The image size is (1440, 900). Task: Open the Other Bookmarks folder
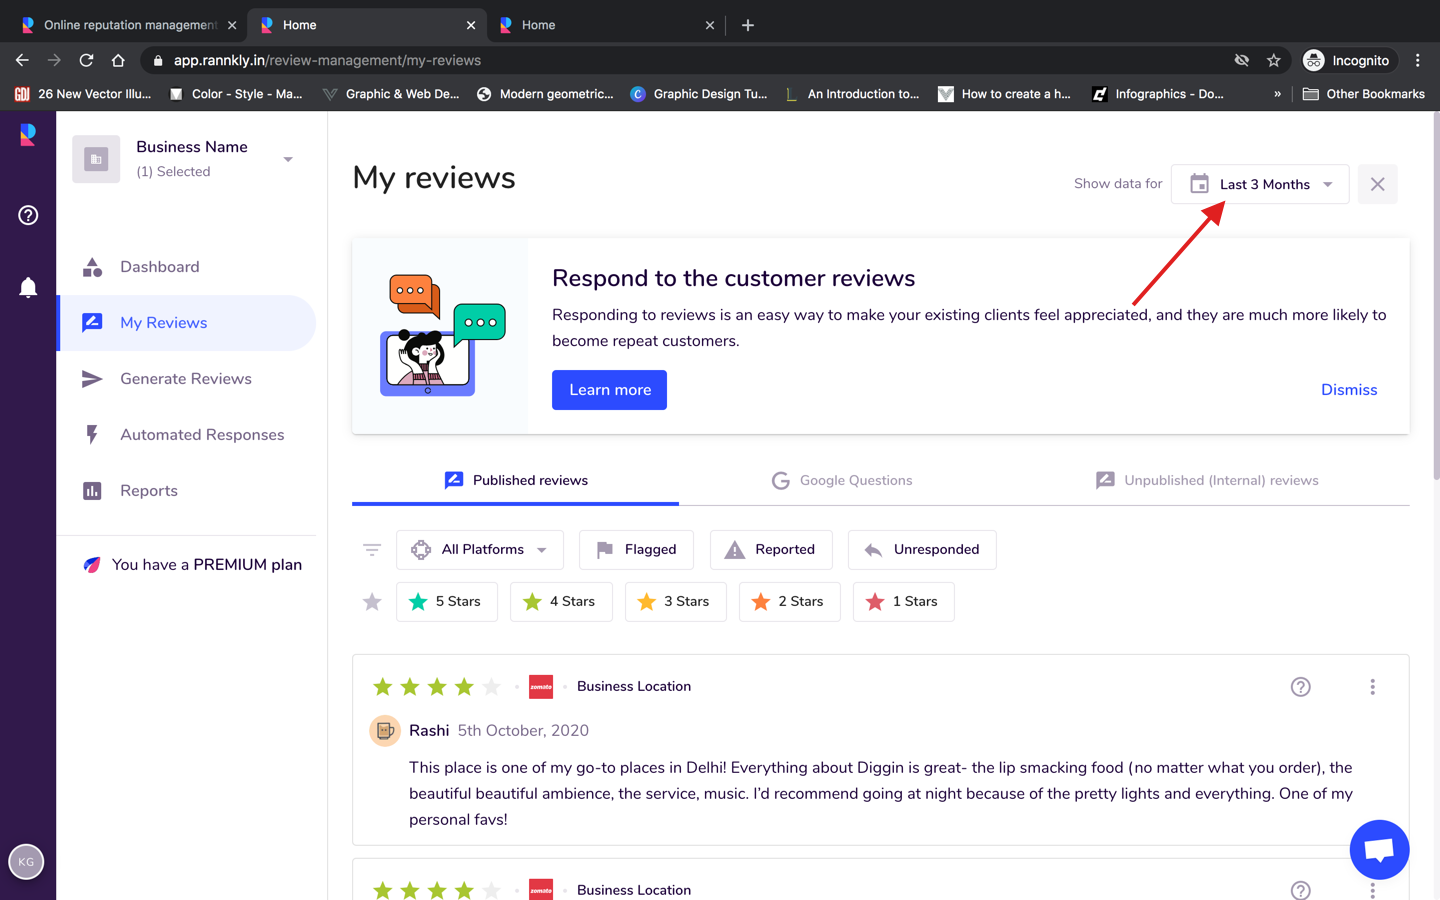coord(1363,94)
